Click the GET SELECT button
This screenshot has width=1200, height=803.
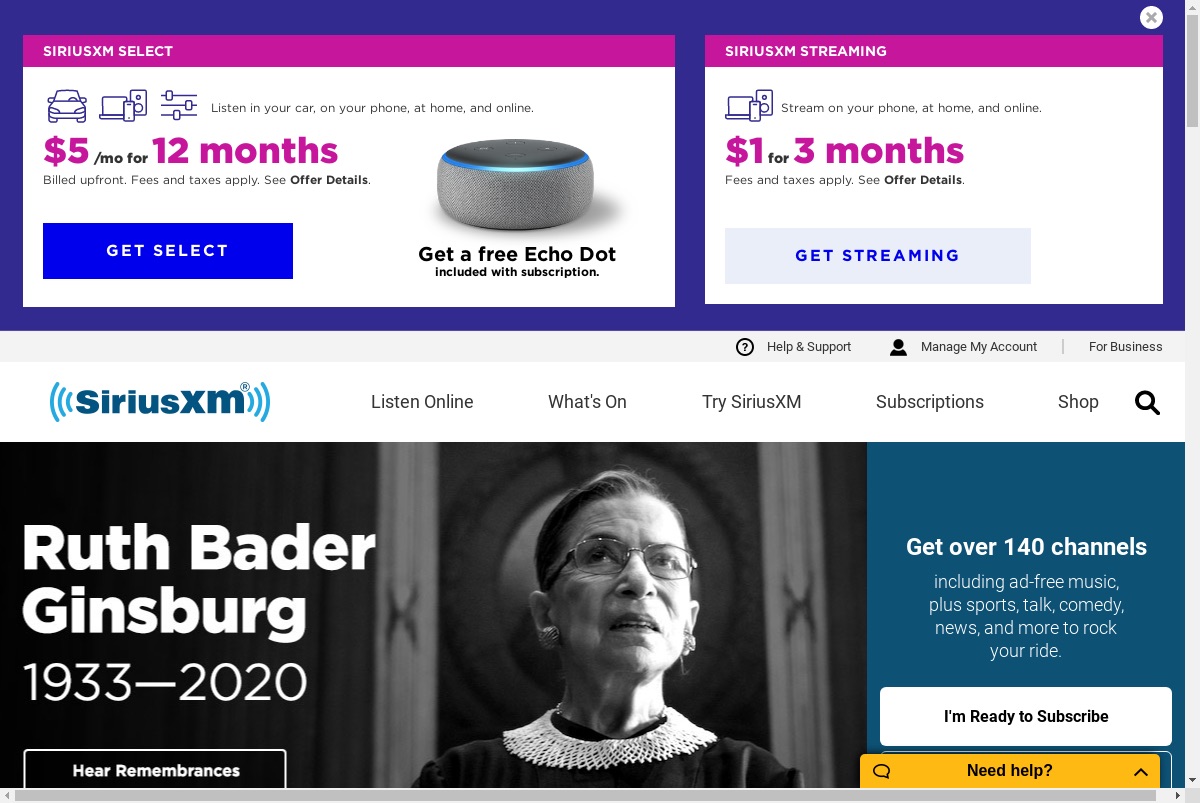(x=168, y=251)
